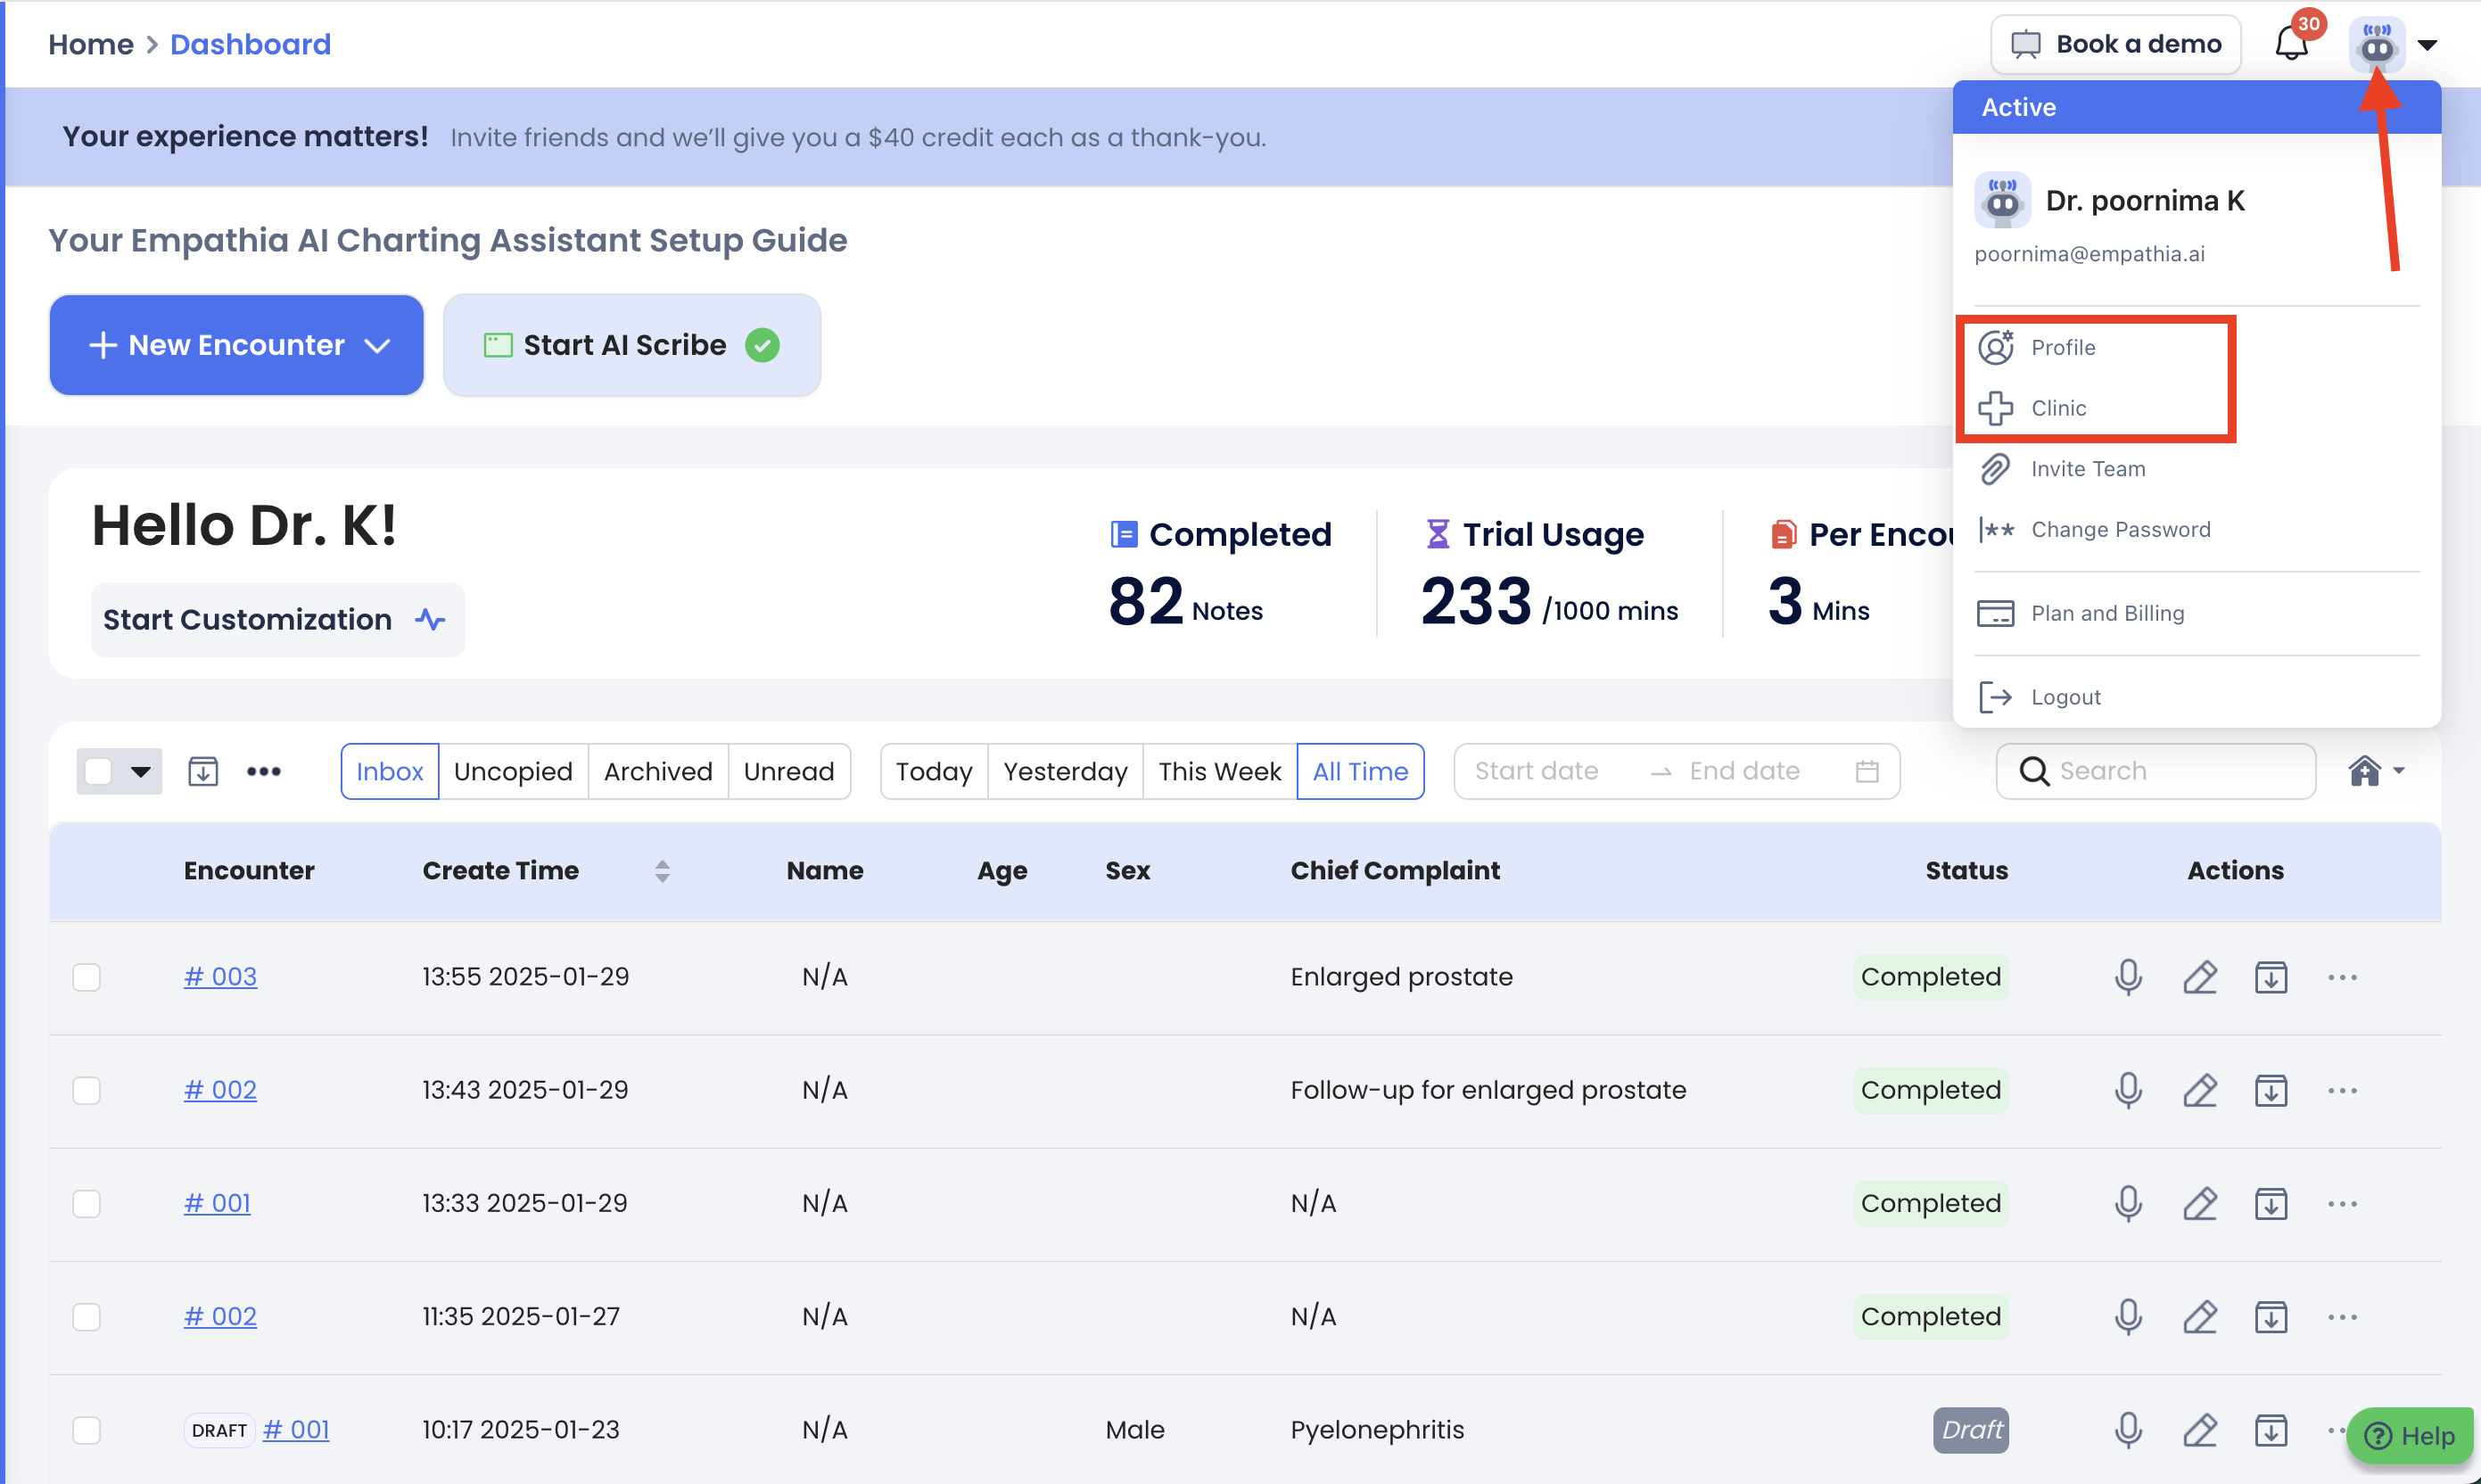Select Clinic in the account menu
This screenshot has width=2481, height=1484.
point(2058,408)
